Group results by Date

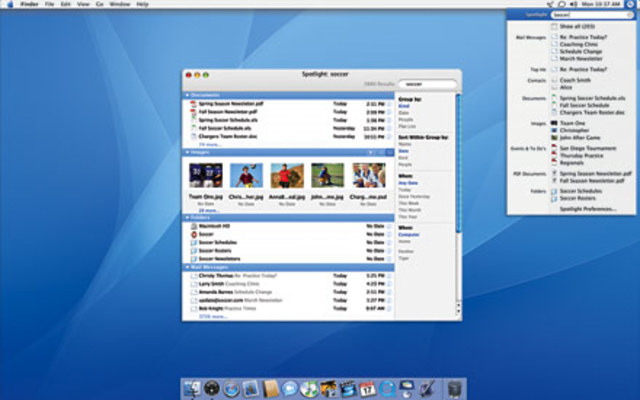(404, 113)
